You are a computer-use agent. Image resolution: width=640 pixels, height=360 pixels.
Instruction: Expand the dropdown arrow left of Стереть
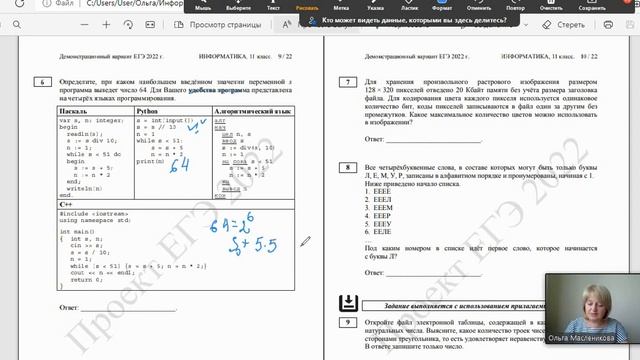pos(526,25)
